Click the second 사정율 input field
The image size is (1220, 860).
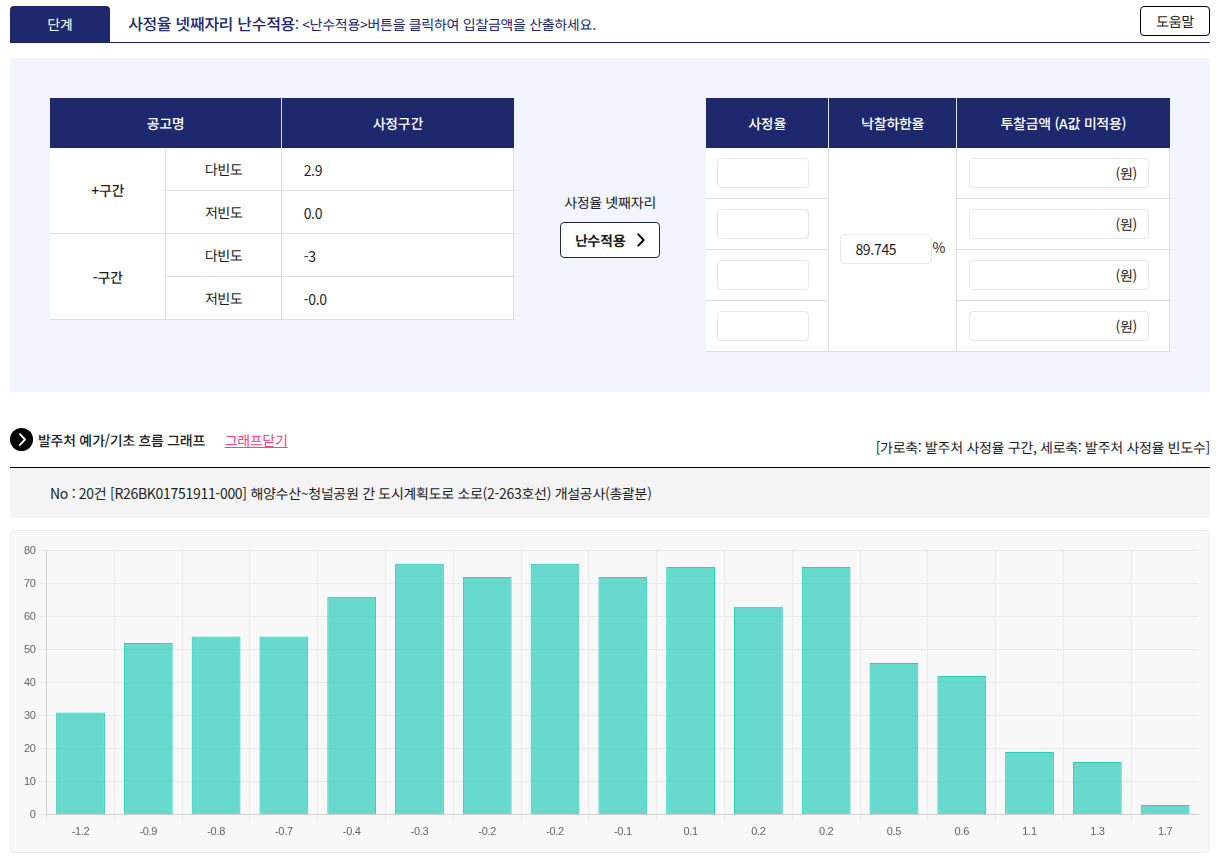coord(763,224)
